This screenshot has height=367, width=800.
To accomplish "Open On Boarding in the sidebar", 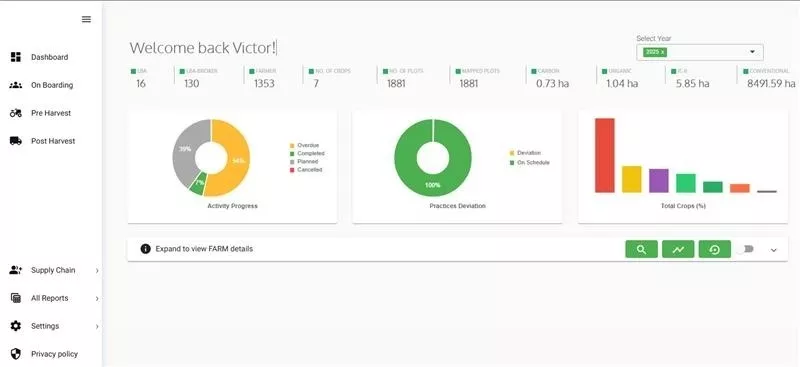I will coord(52,85).
